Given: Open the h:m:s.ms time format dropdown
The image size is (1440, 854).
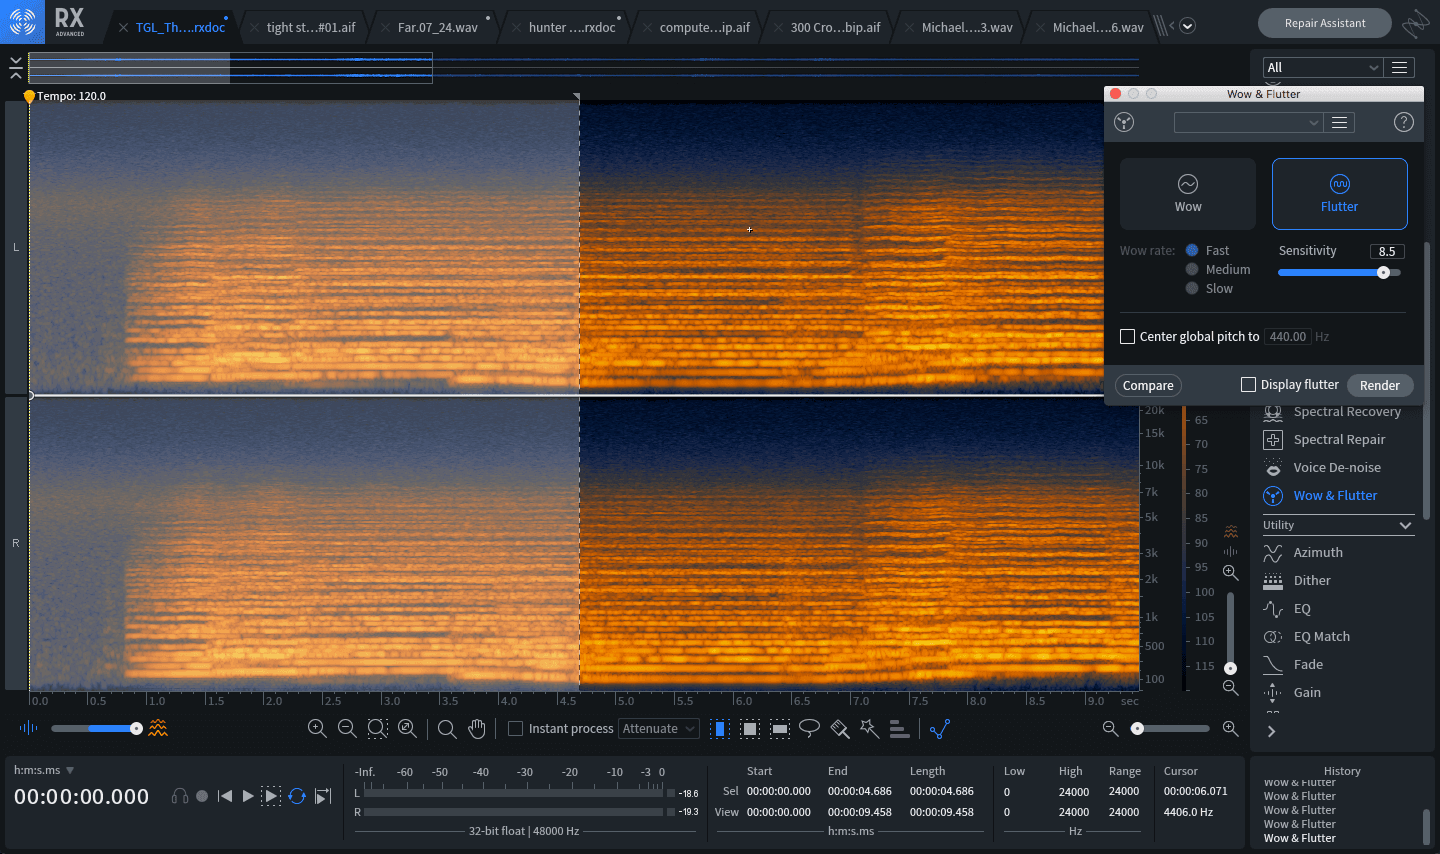Looking at the screenshot, I should coord(44,771).
